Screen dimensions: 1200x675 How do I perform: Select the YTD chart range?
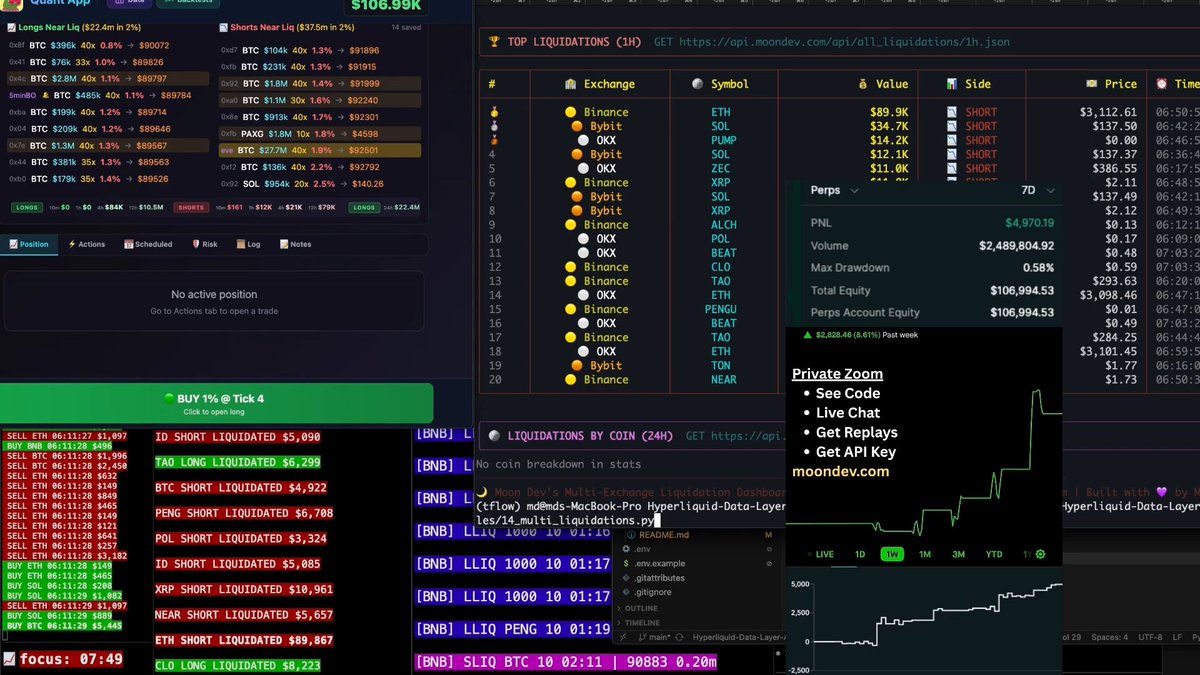tap(994, 554)
